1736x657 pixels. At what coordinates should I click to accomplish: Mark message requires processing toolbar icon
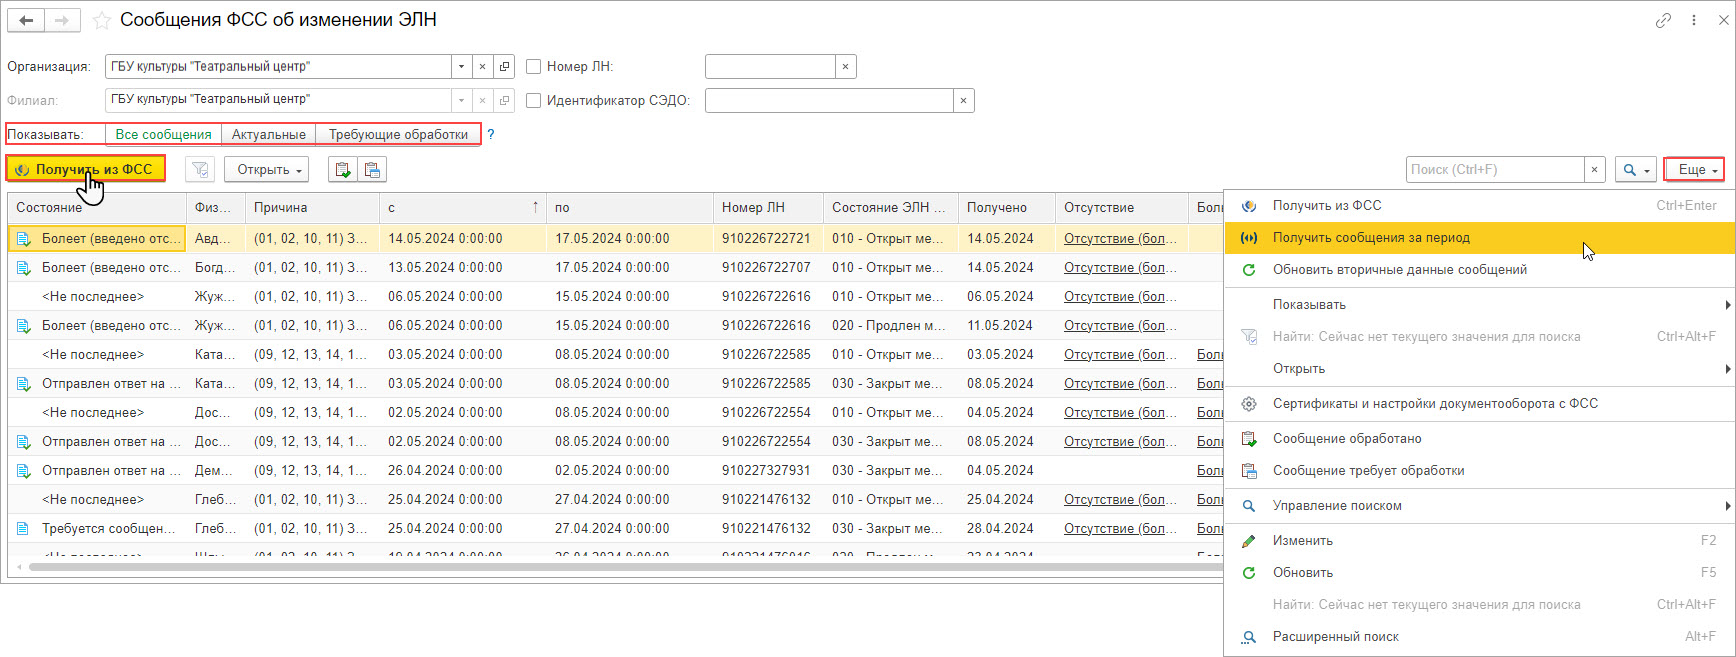[x=372, y=170]
